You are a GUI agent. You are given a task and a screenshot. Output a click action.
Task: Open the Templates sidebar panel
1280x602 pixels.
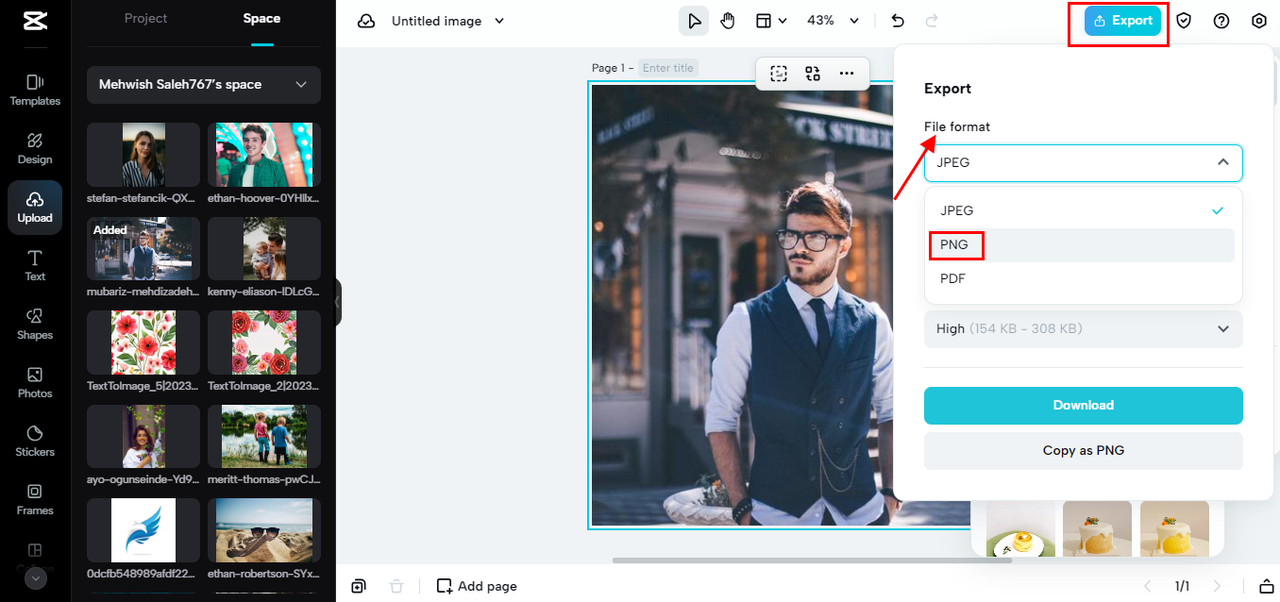(35, 90)
